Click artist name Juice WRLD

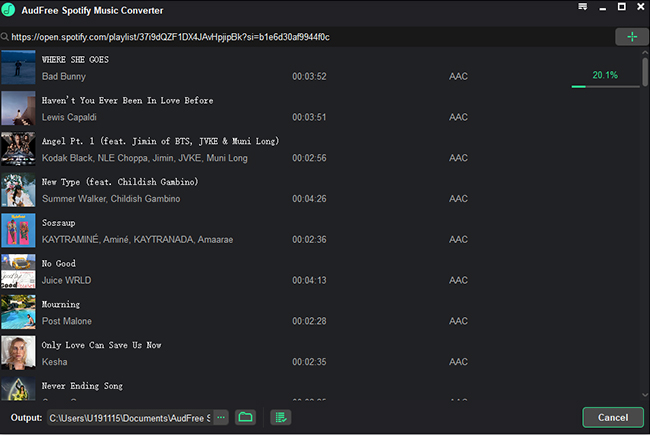pos(66,280)
